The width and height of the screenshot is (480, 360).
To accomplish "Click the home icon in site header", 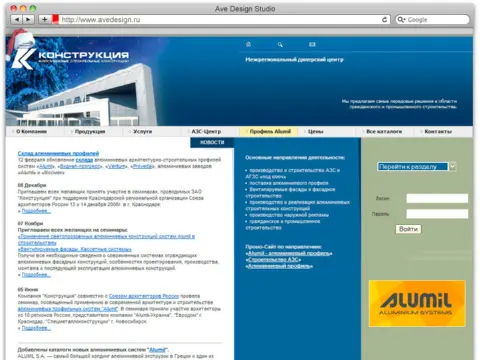I will [x=248, y=44].
